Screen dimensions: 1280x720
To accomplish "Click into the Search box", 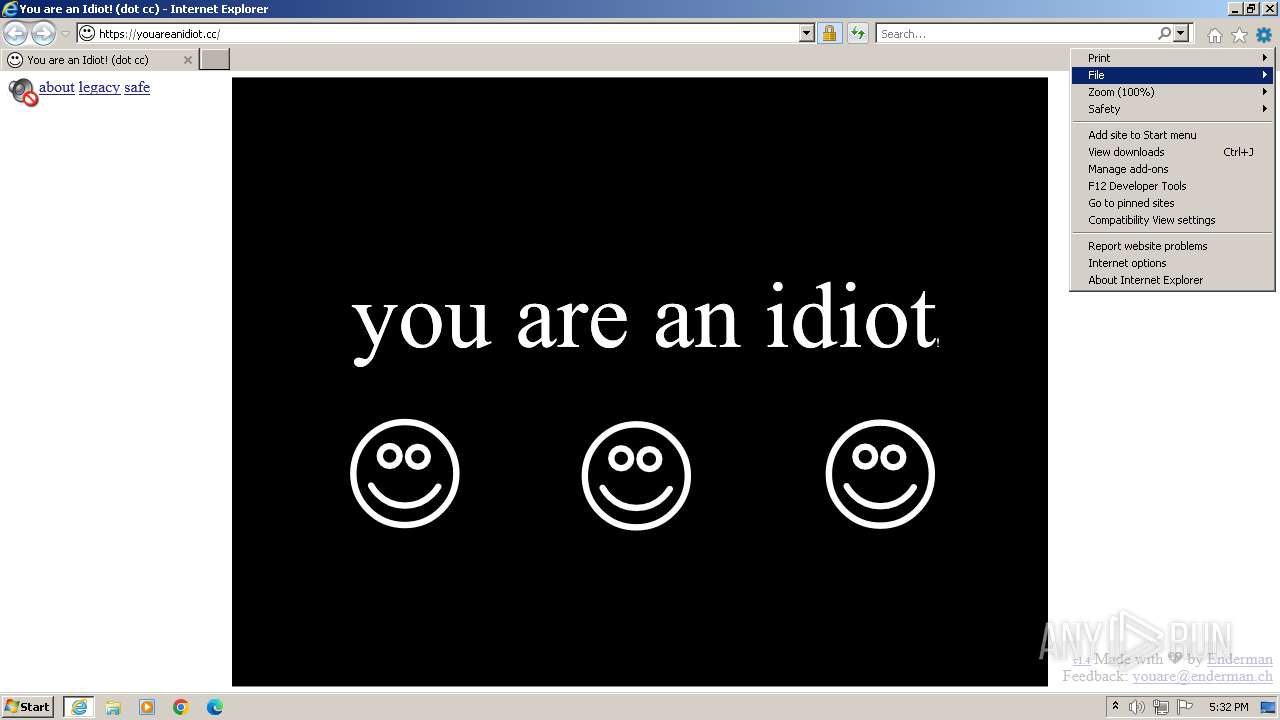I will point(1016,34).
